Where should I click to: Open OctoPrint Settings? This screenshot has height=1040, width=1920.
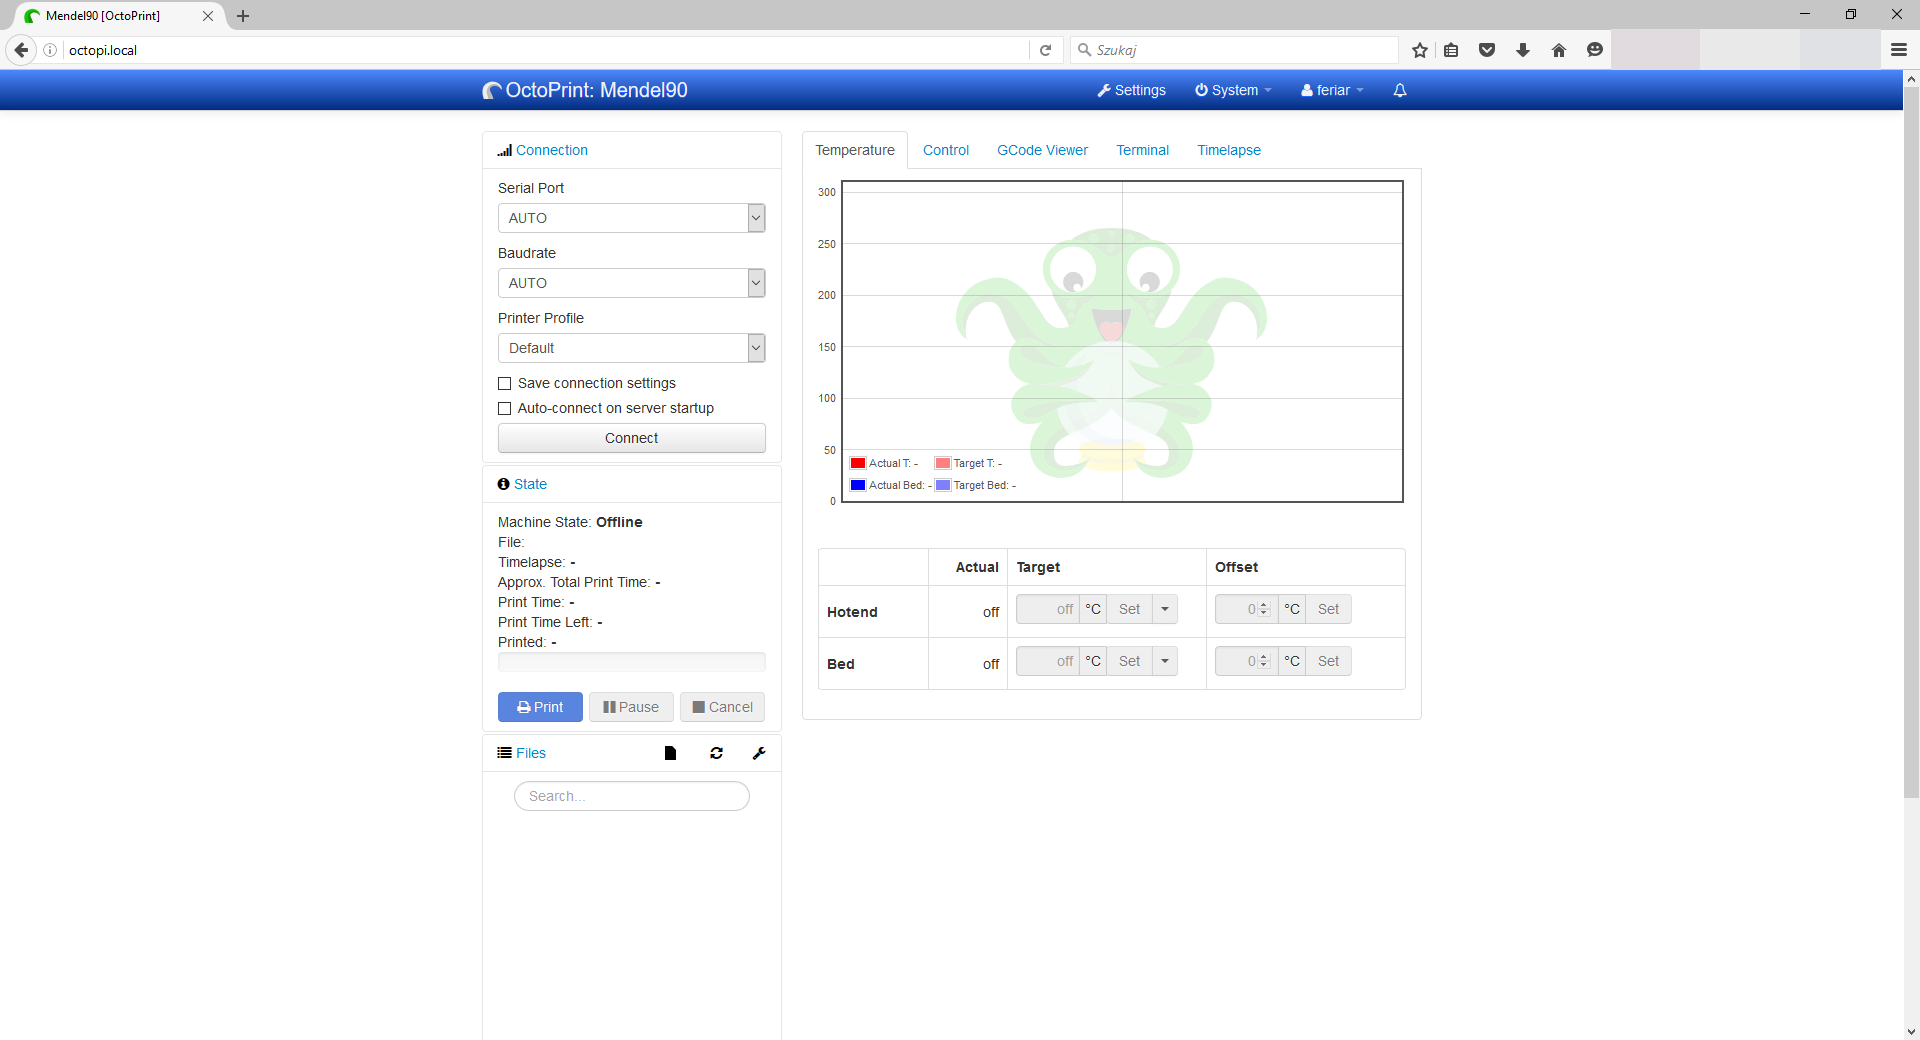1131,90
